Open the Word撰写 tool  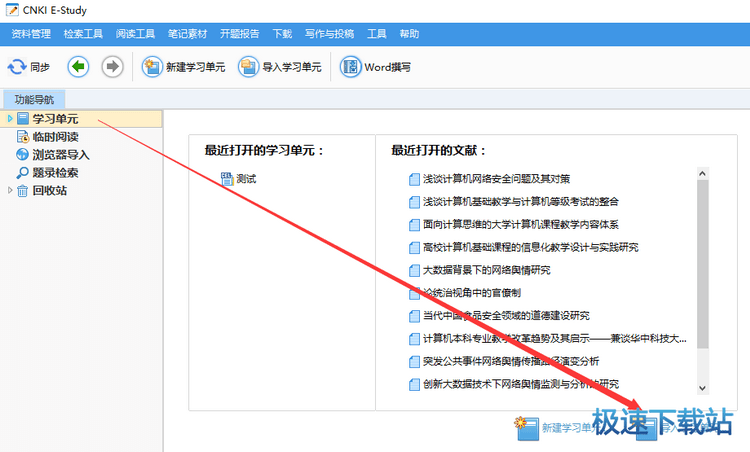point(351,67)
